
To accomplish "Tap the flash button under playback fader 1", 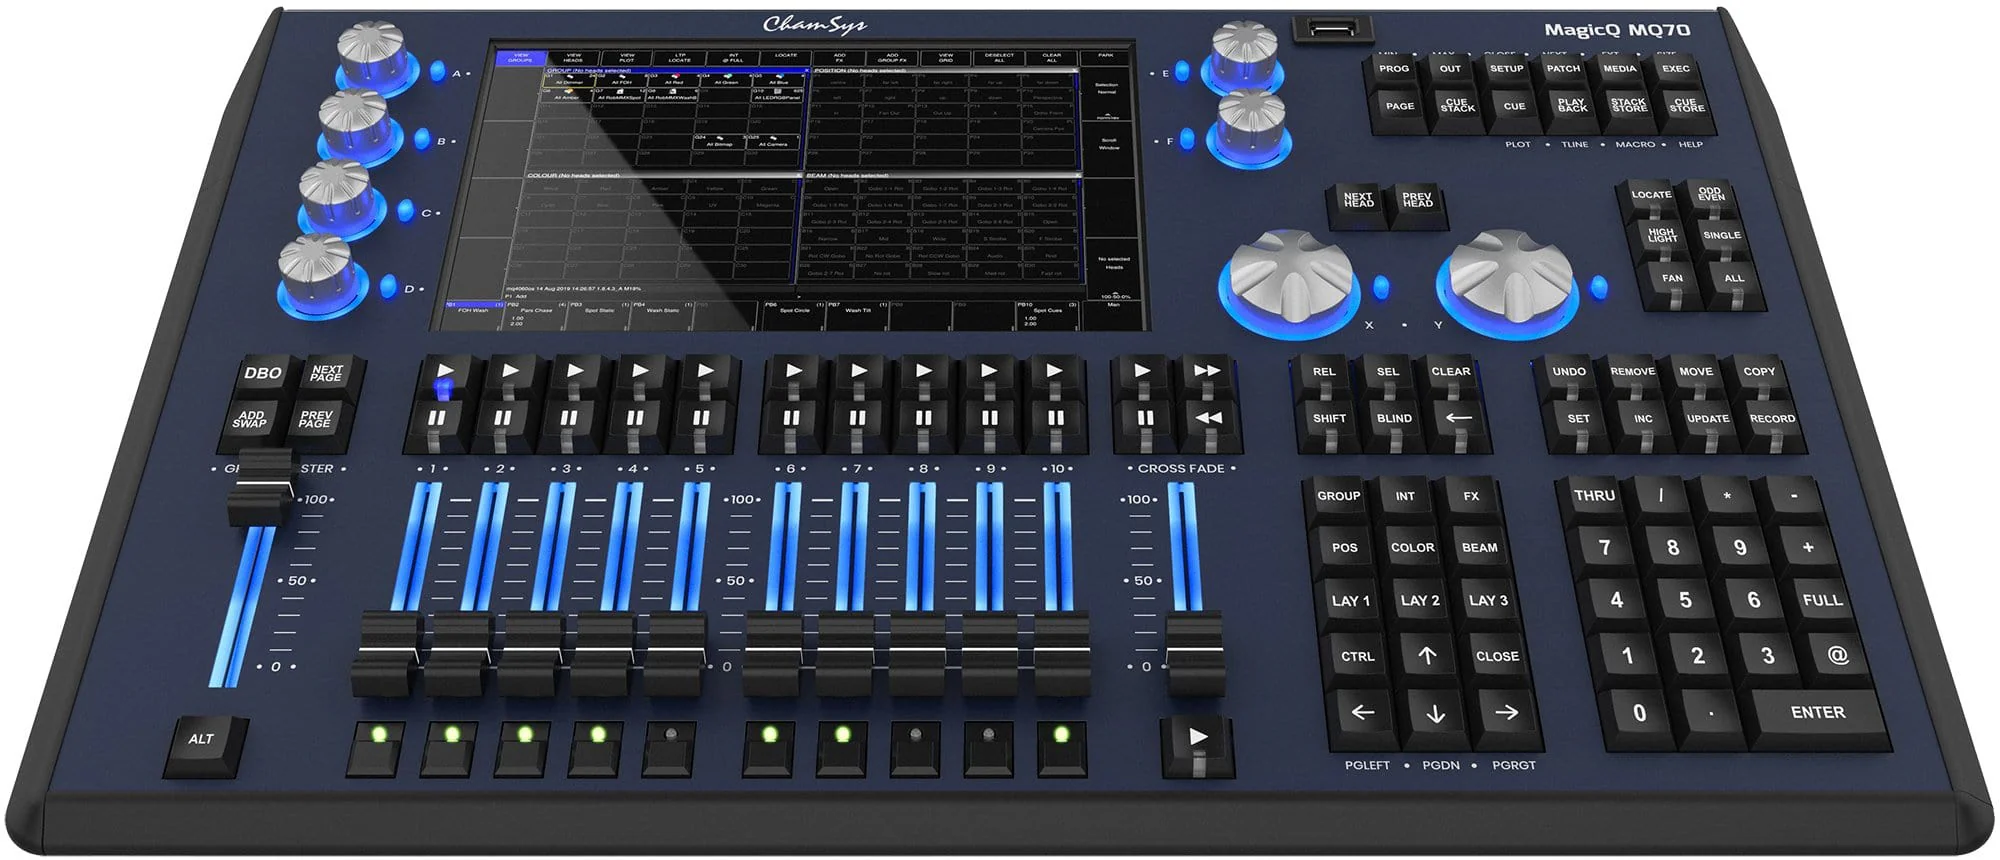I will click(x=378, y=747).
